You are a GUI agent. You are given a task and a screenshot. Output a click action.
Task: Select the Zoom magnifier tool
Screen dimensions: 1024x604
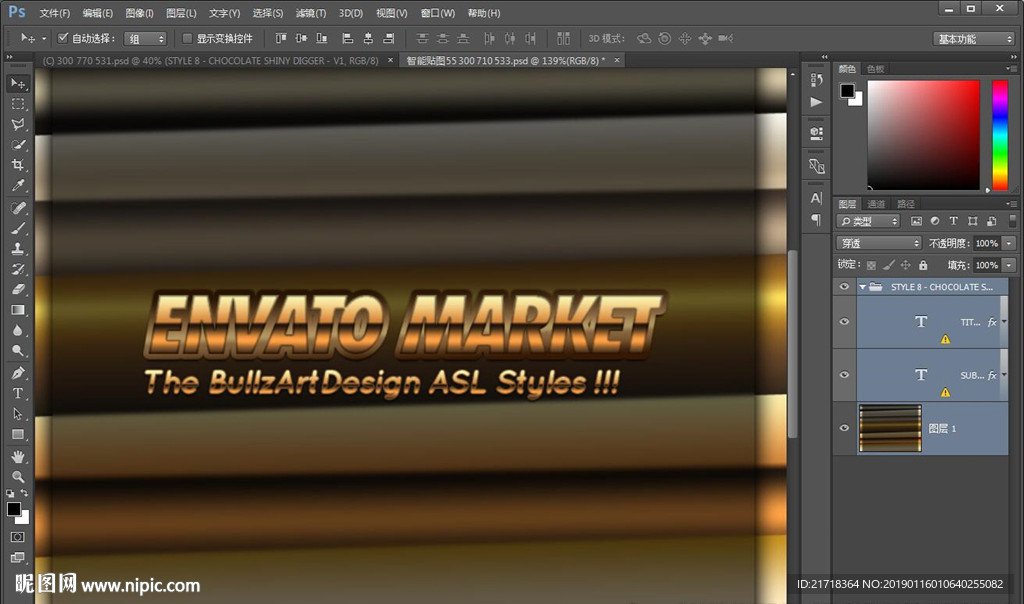coord(18,477)
